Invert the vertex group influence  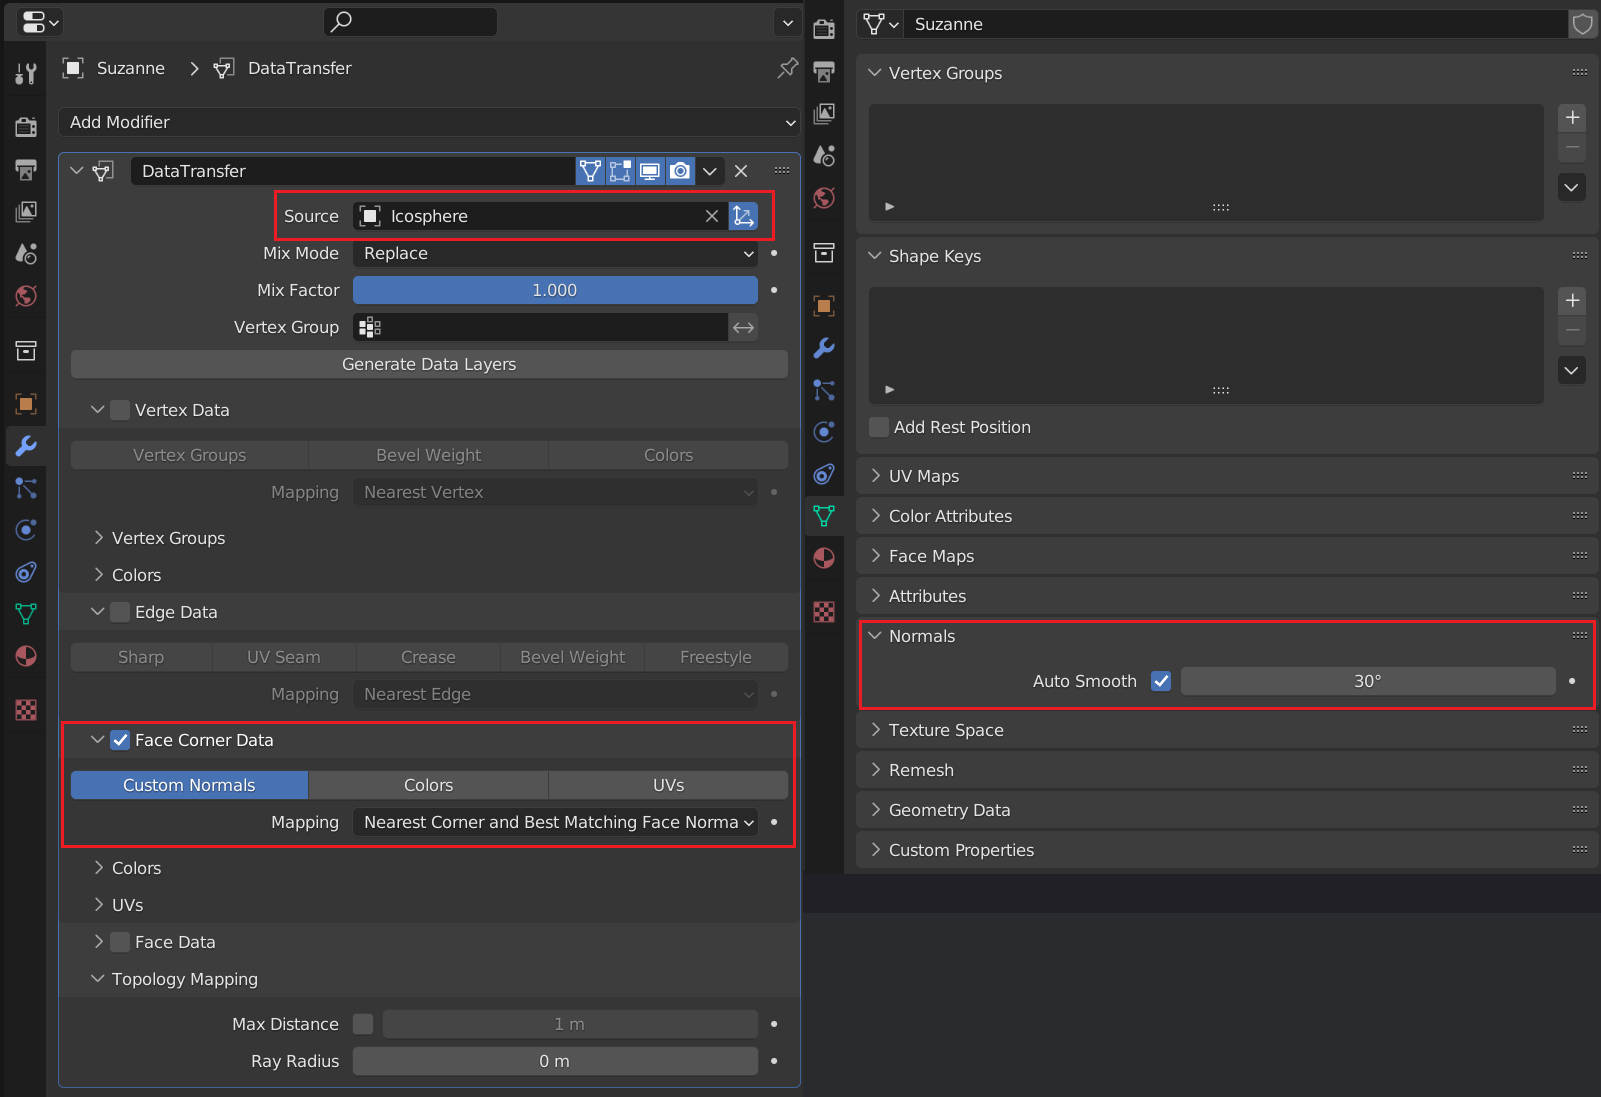[743, 327]
